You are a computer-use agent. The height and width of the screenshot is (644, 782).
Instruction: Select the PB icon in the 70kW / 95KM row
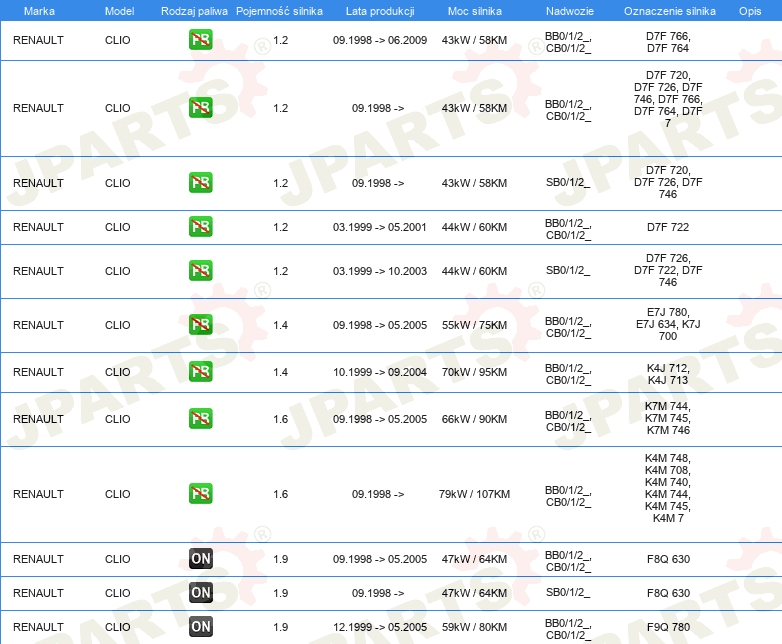[x=200, y=372]
